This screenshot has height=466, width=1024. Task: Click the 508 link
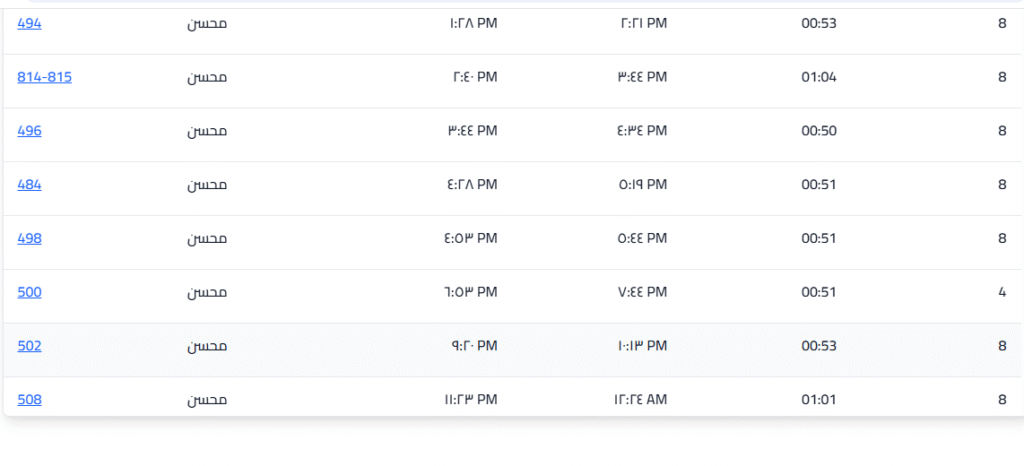pos(29,400)
